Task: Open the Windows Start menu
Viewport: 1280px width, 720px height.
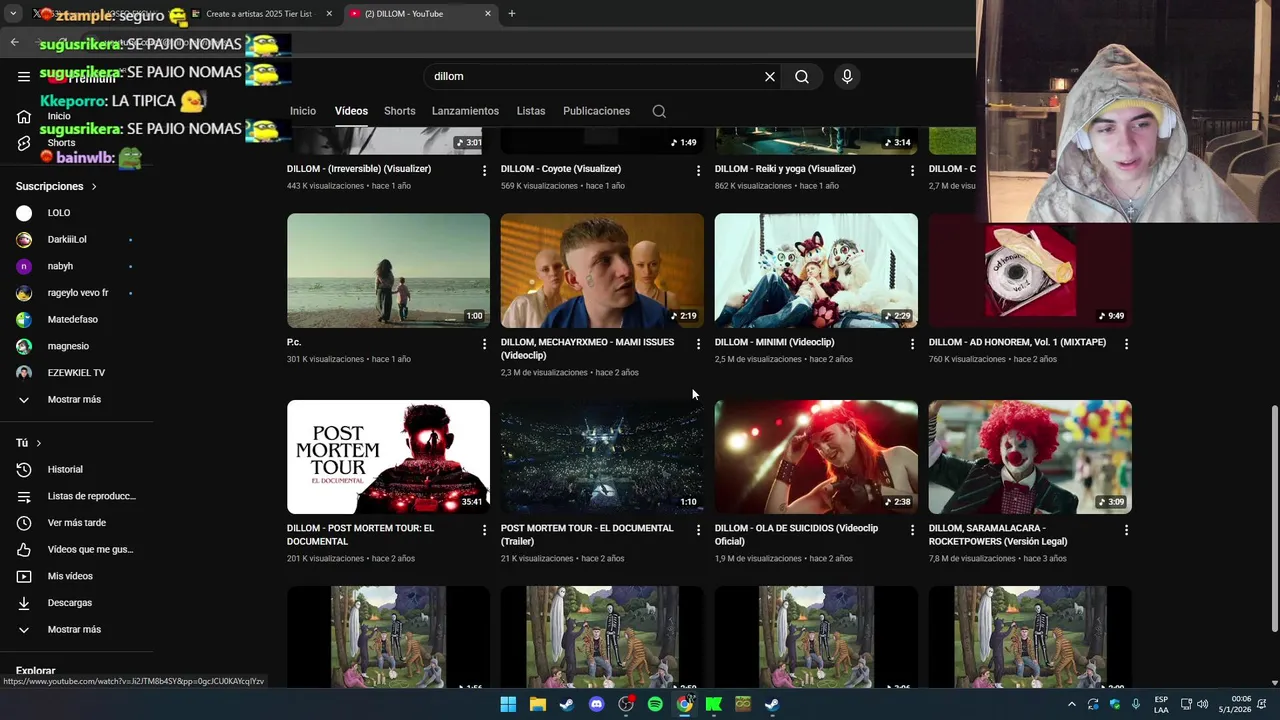Action: (508, 704)
